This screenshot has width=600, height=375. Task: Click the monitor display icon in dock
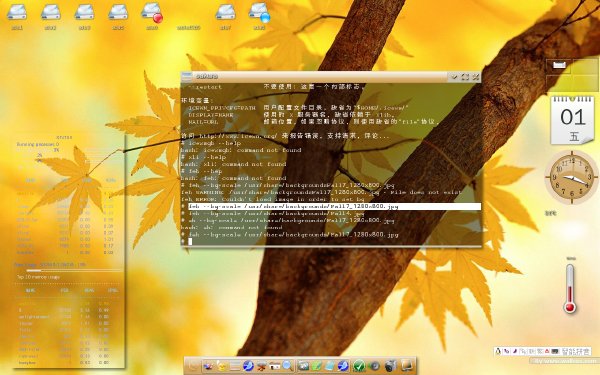click(x=407, y=365)
